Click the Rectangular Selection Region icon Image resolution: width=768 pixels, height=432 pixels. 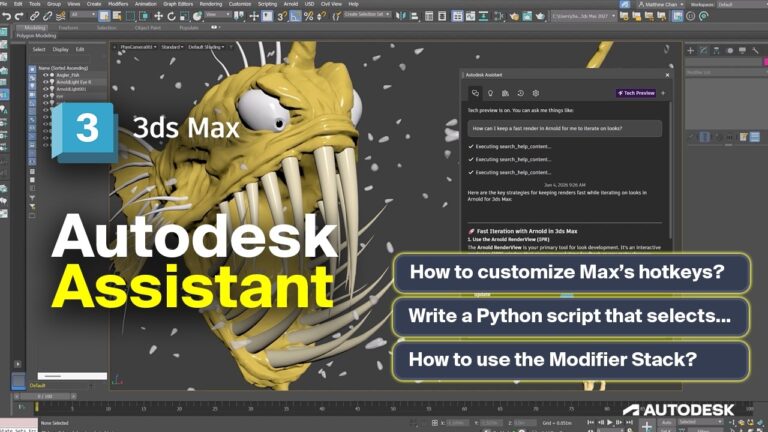[x=130, y=16]
